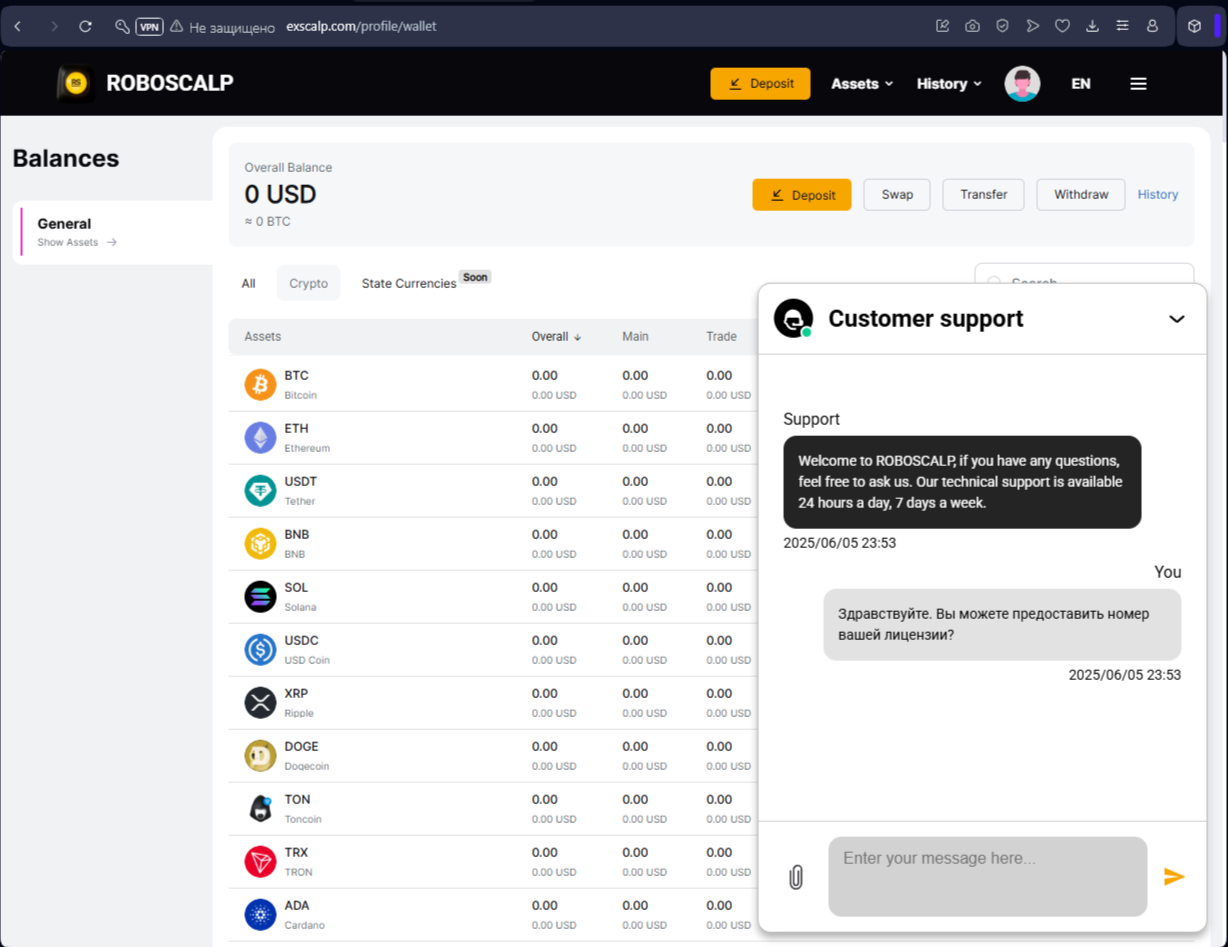Click the Ethereum ETH coin icon
The image size is (1228, 947).
pyautogui.click(x=260, y=437)
